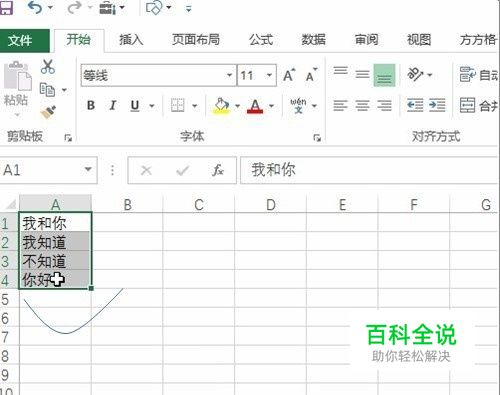Click the fx Insert Function icon
This screenshot has height=395, width=500.
218,170
